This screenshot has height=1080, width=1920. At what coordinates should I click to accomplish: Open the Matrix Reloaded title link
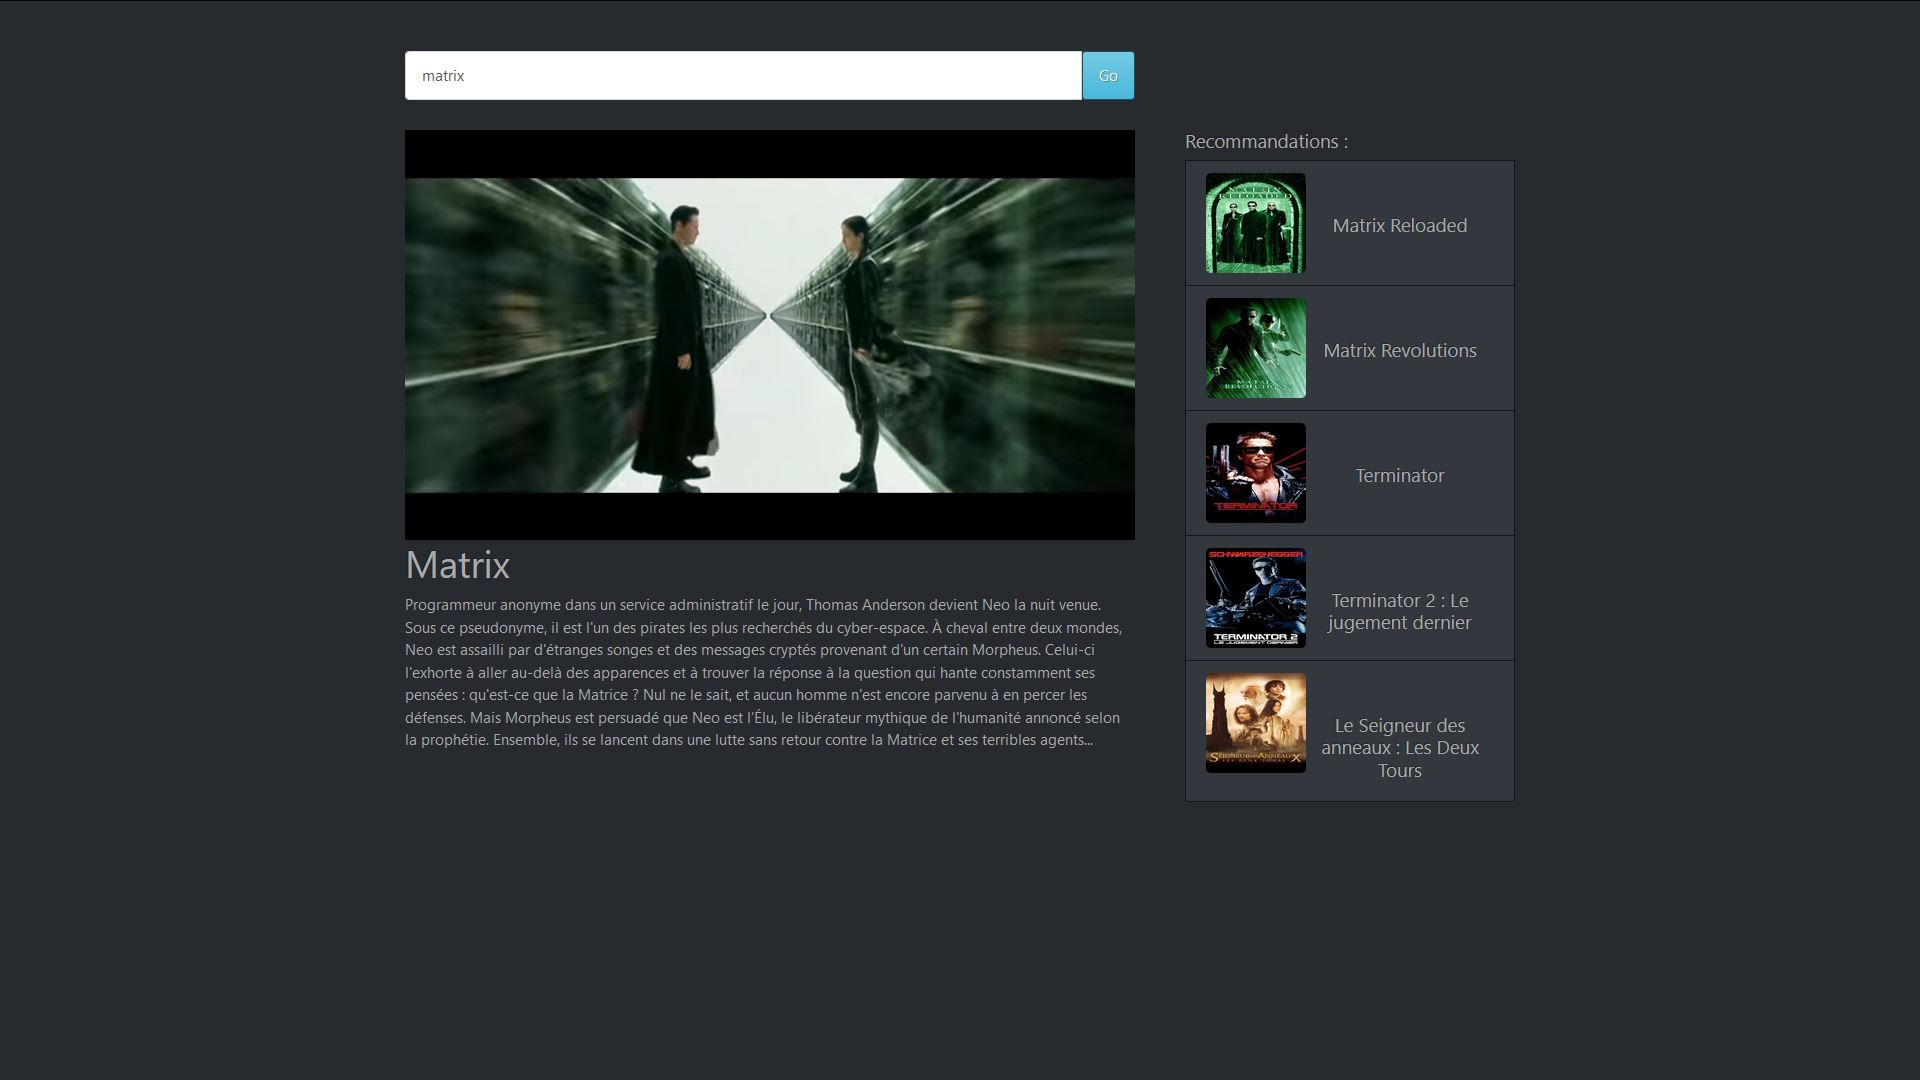tap(1399, 226)
